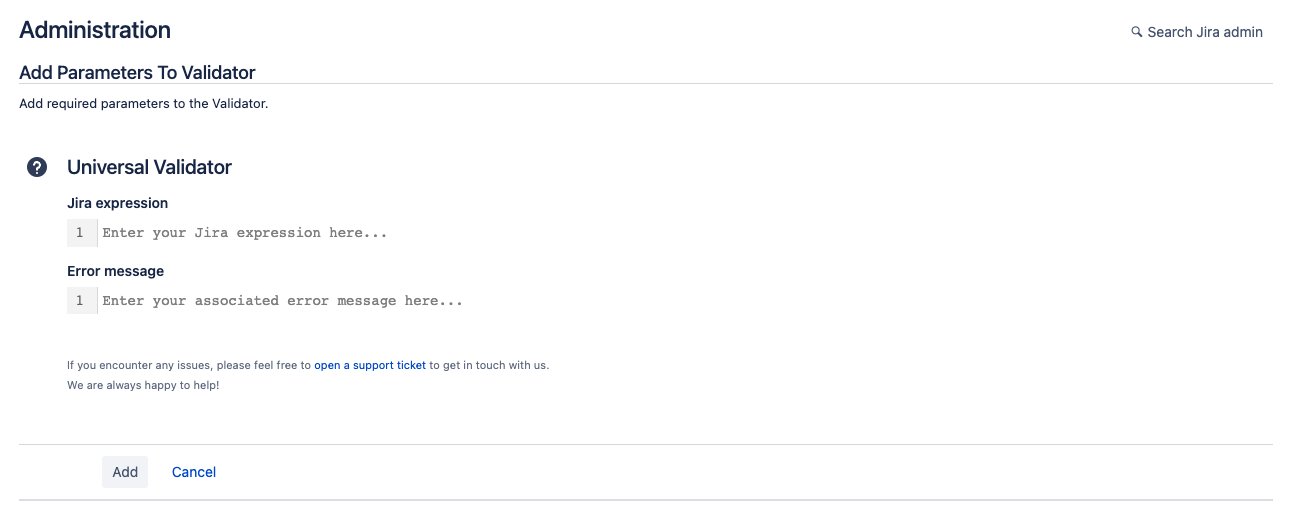This screenshot has width=1295, height=521.
Task: Click the Cancel link
Action: [x=194, y=472]
